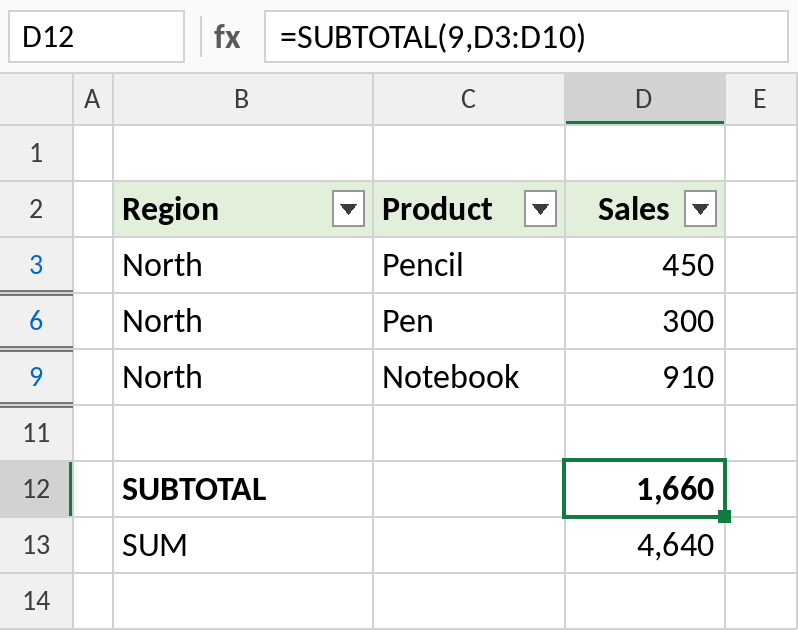Click the select-all corner box
This screenshot has width=798, height=630.
coord(36,99)
